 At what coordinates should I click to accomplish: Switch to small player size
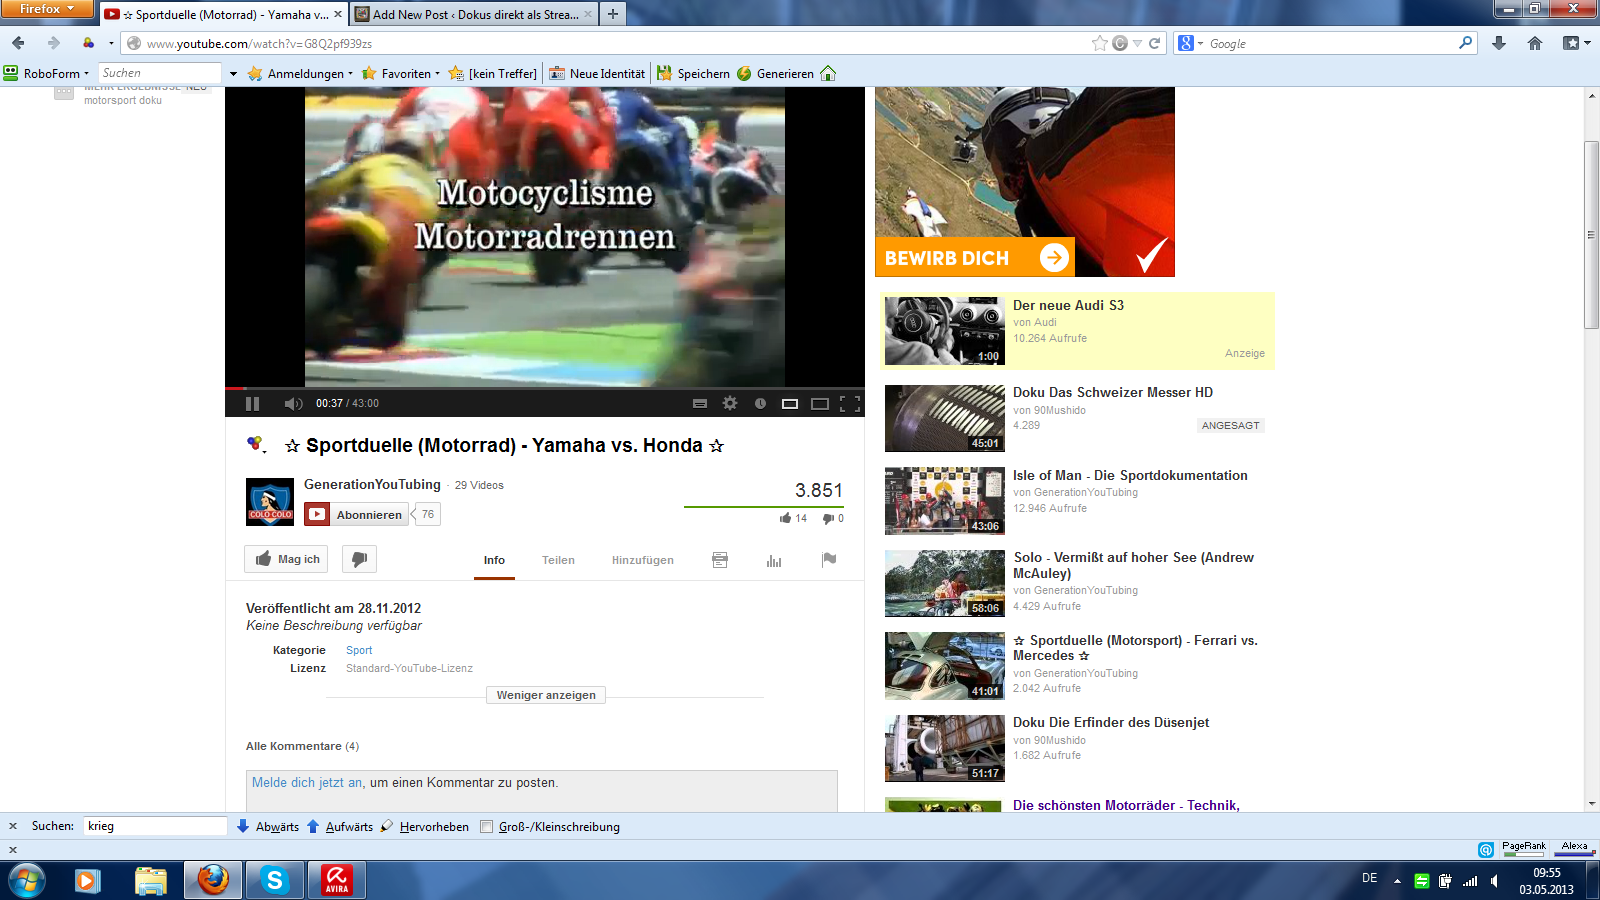(790, 403)
